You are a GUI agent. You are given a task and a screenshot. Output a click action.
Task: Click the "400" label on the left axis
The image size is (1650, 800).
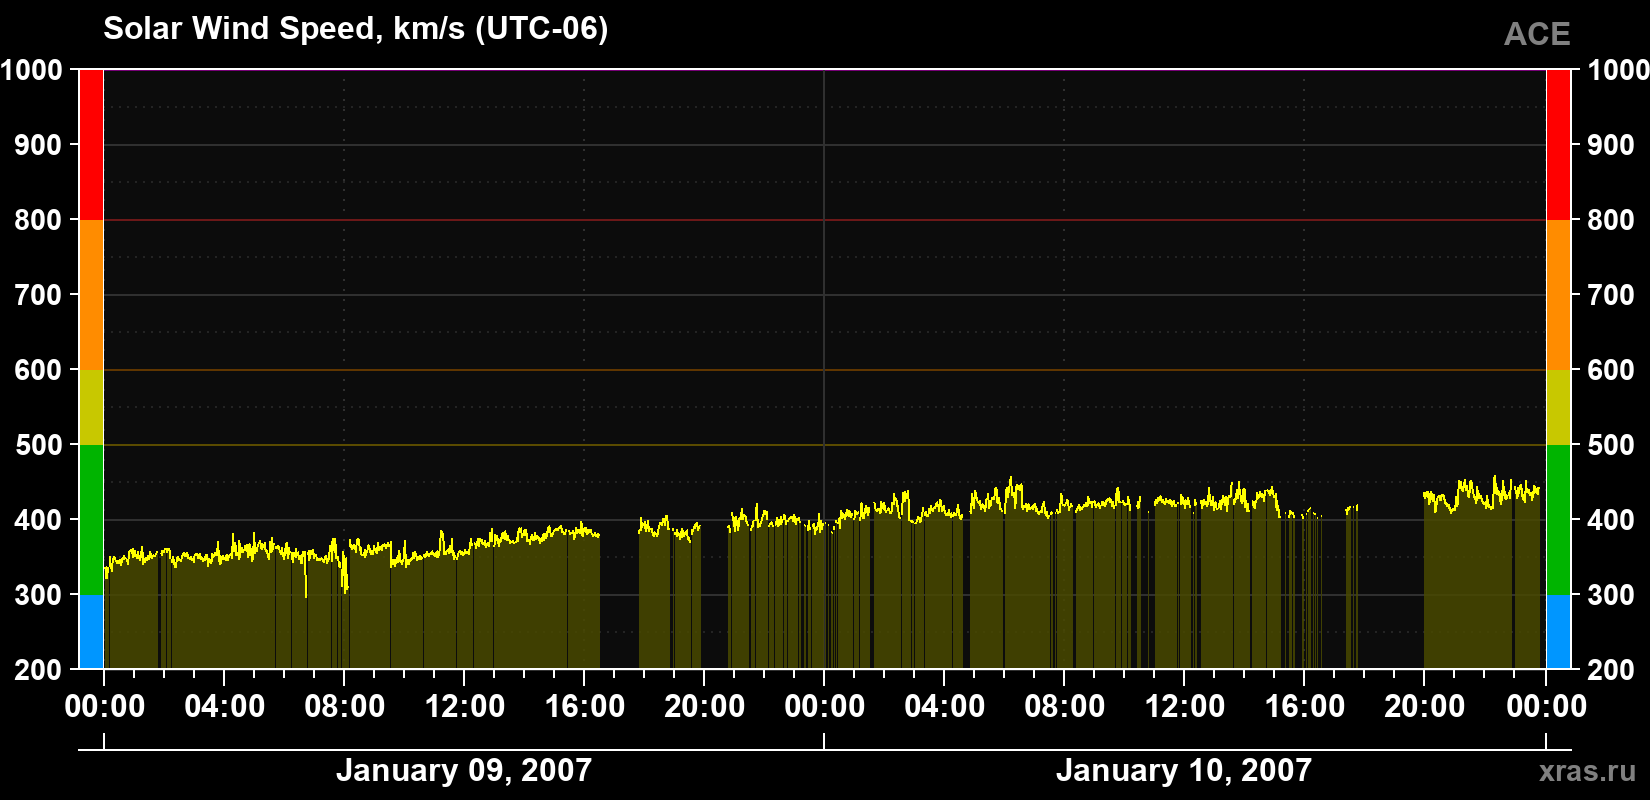(x=39, y=520)
